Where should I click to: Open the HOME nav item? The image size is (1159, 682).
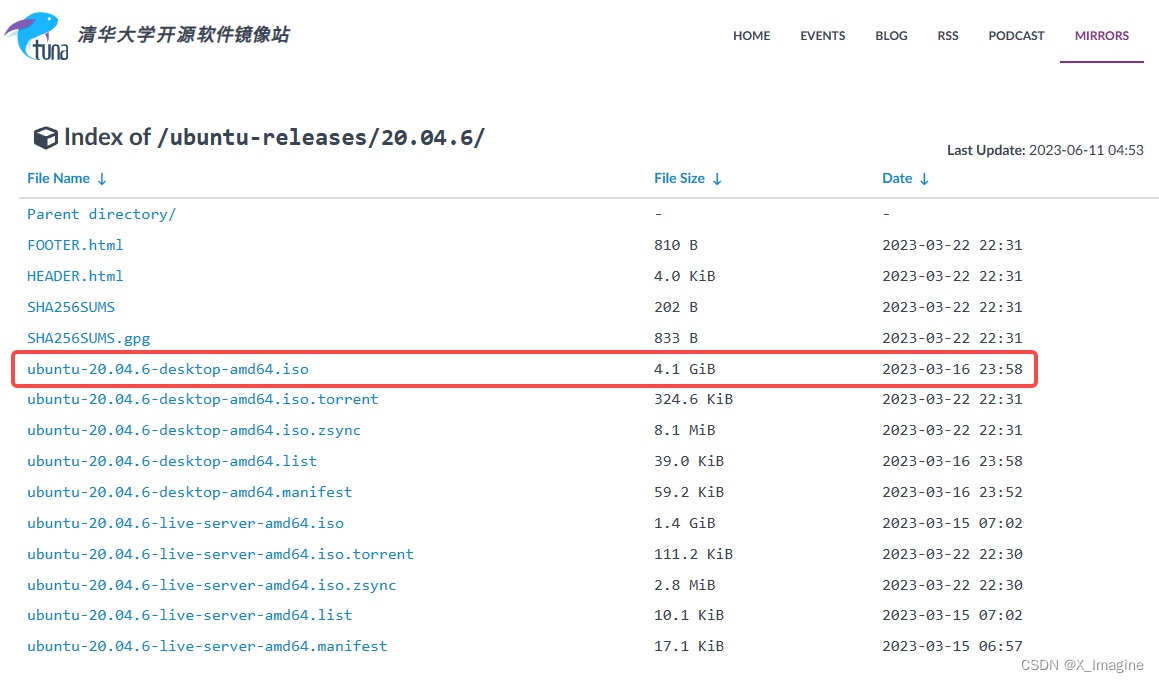(x=751, y=35)
